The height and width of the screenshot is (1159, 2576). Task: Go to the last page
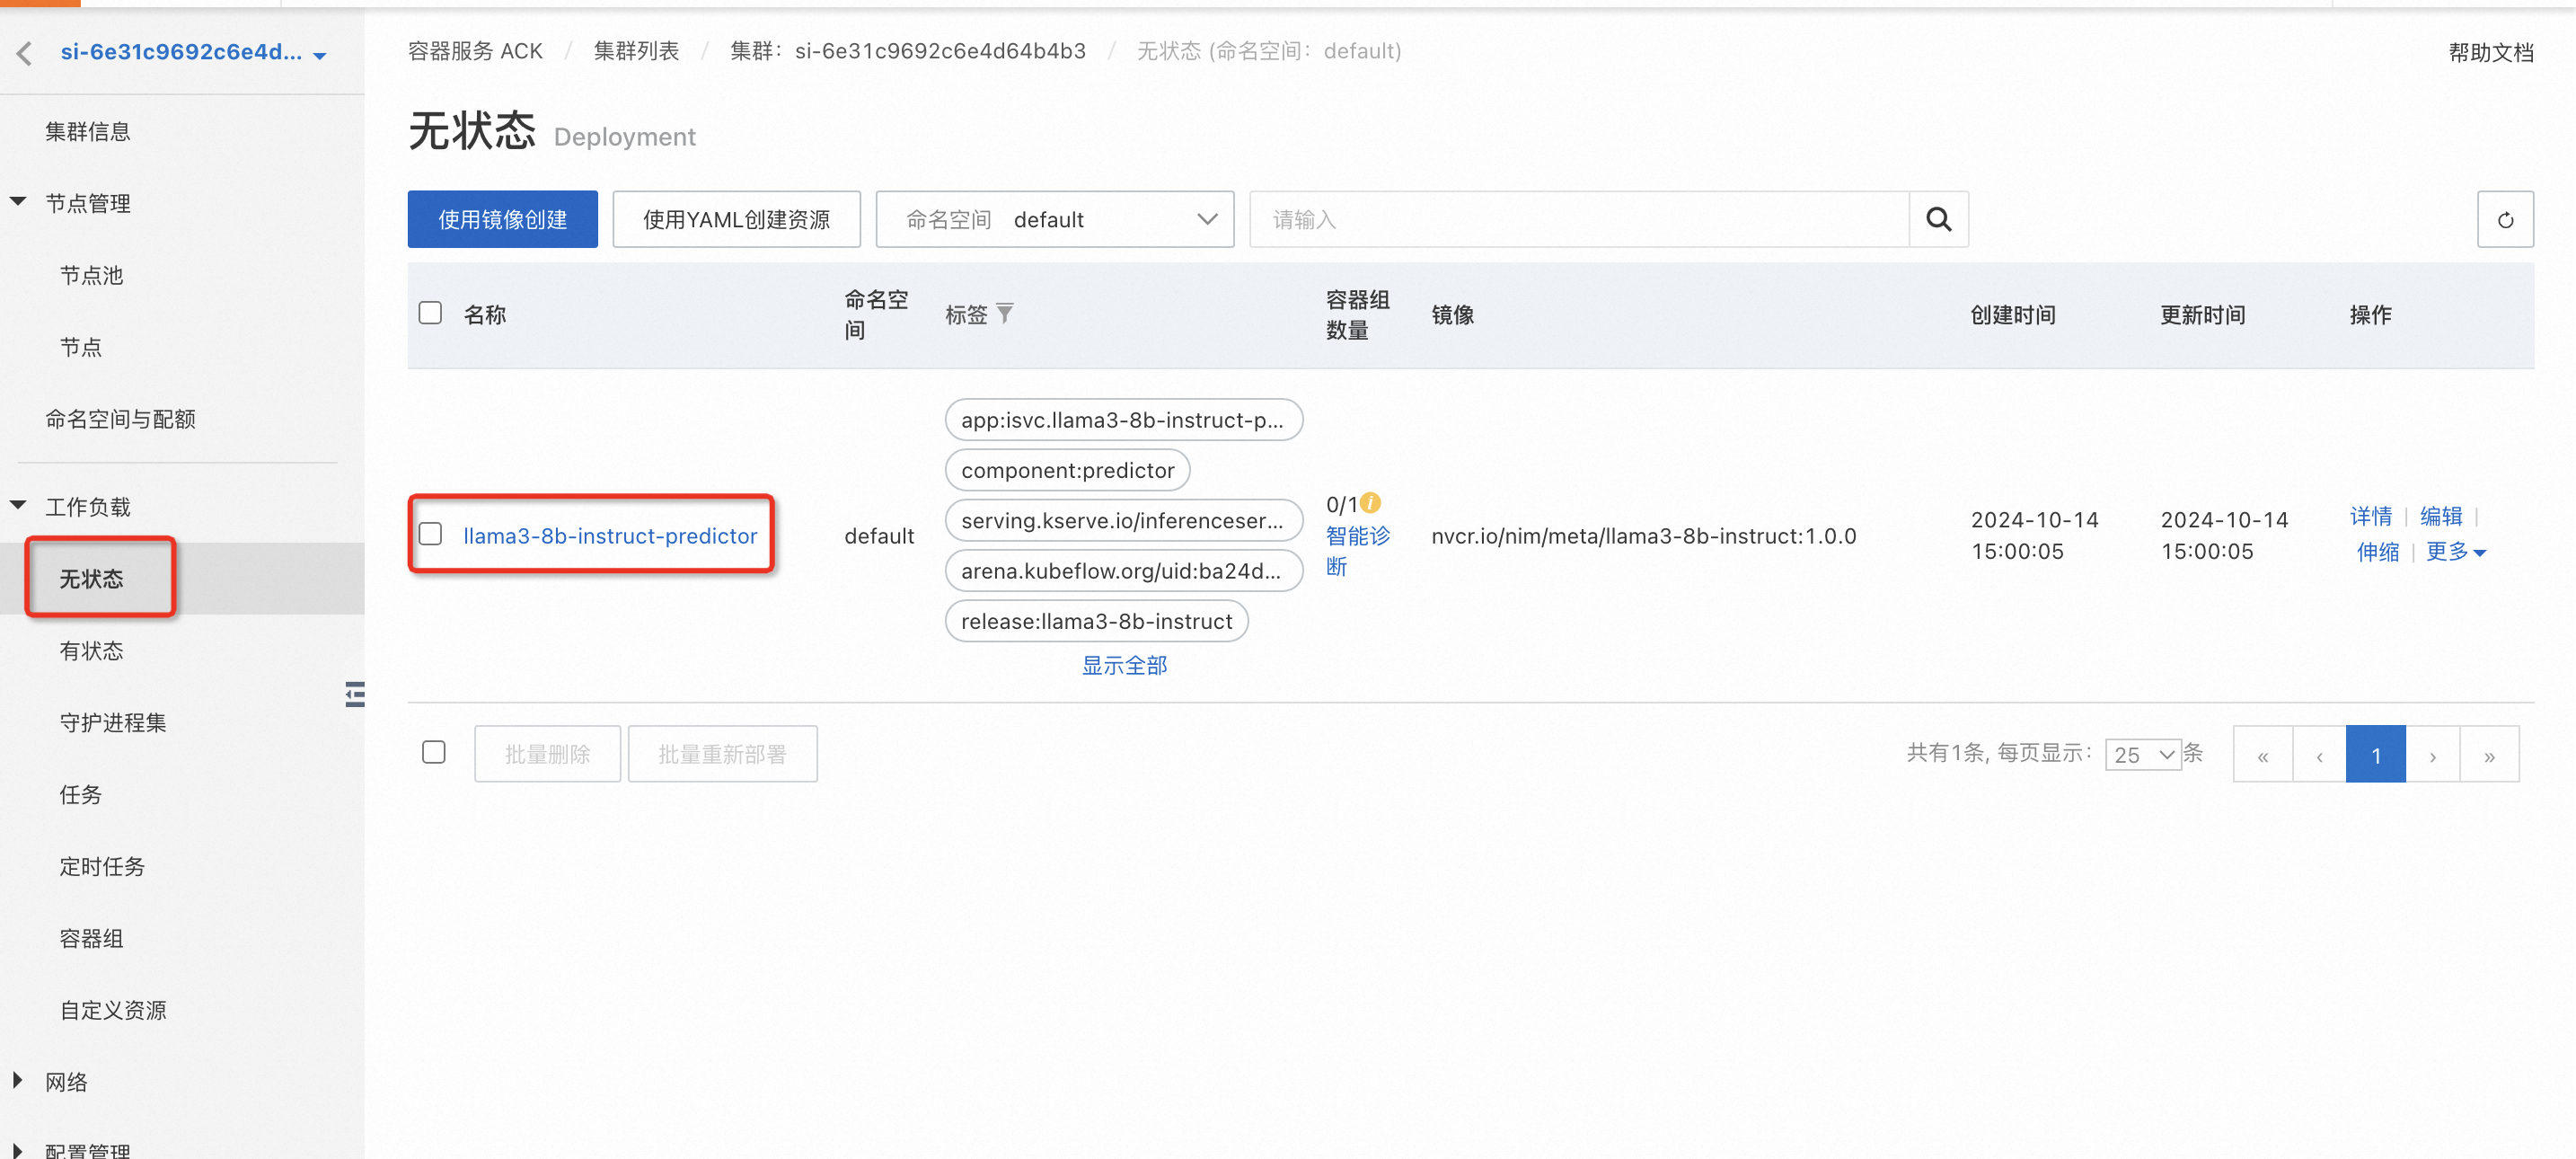[2489, 754]
